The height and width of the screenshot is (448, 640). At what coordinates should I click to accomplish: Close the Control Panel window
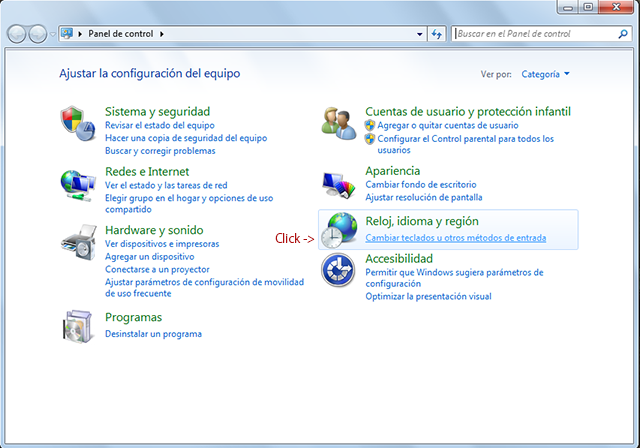click(x=617, y=7)
